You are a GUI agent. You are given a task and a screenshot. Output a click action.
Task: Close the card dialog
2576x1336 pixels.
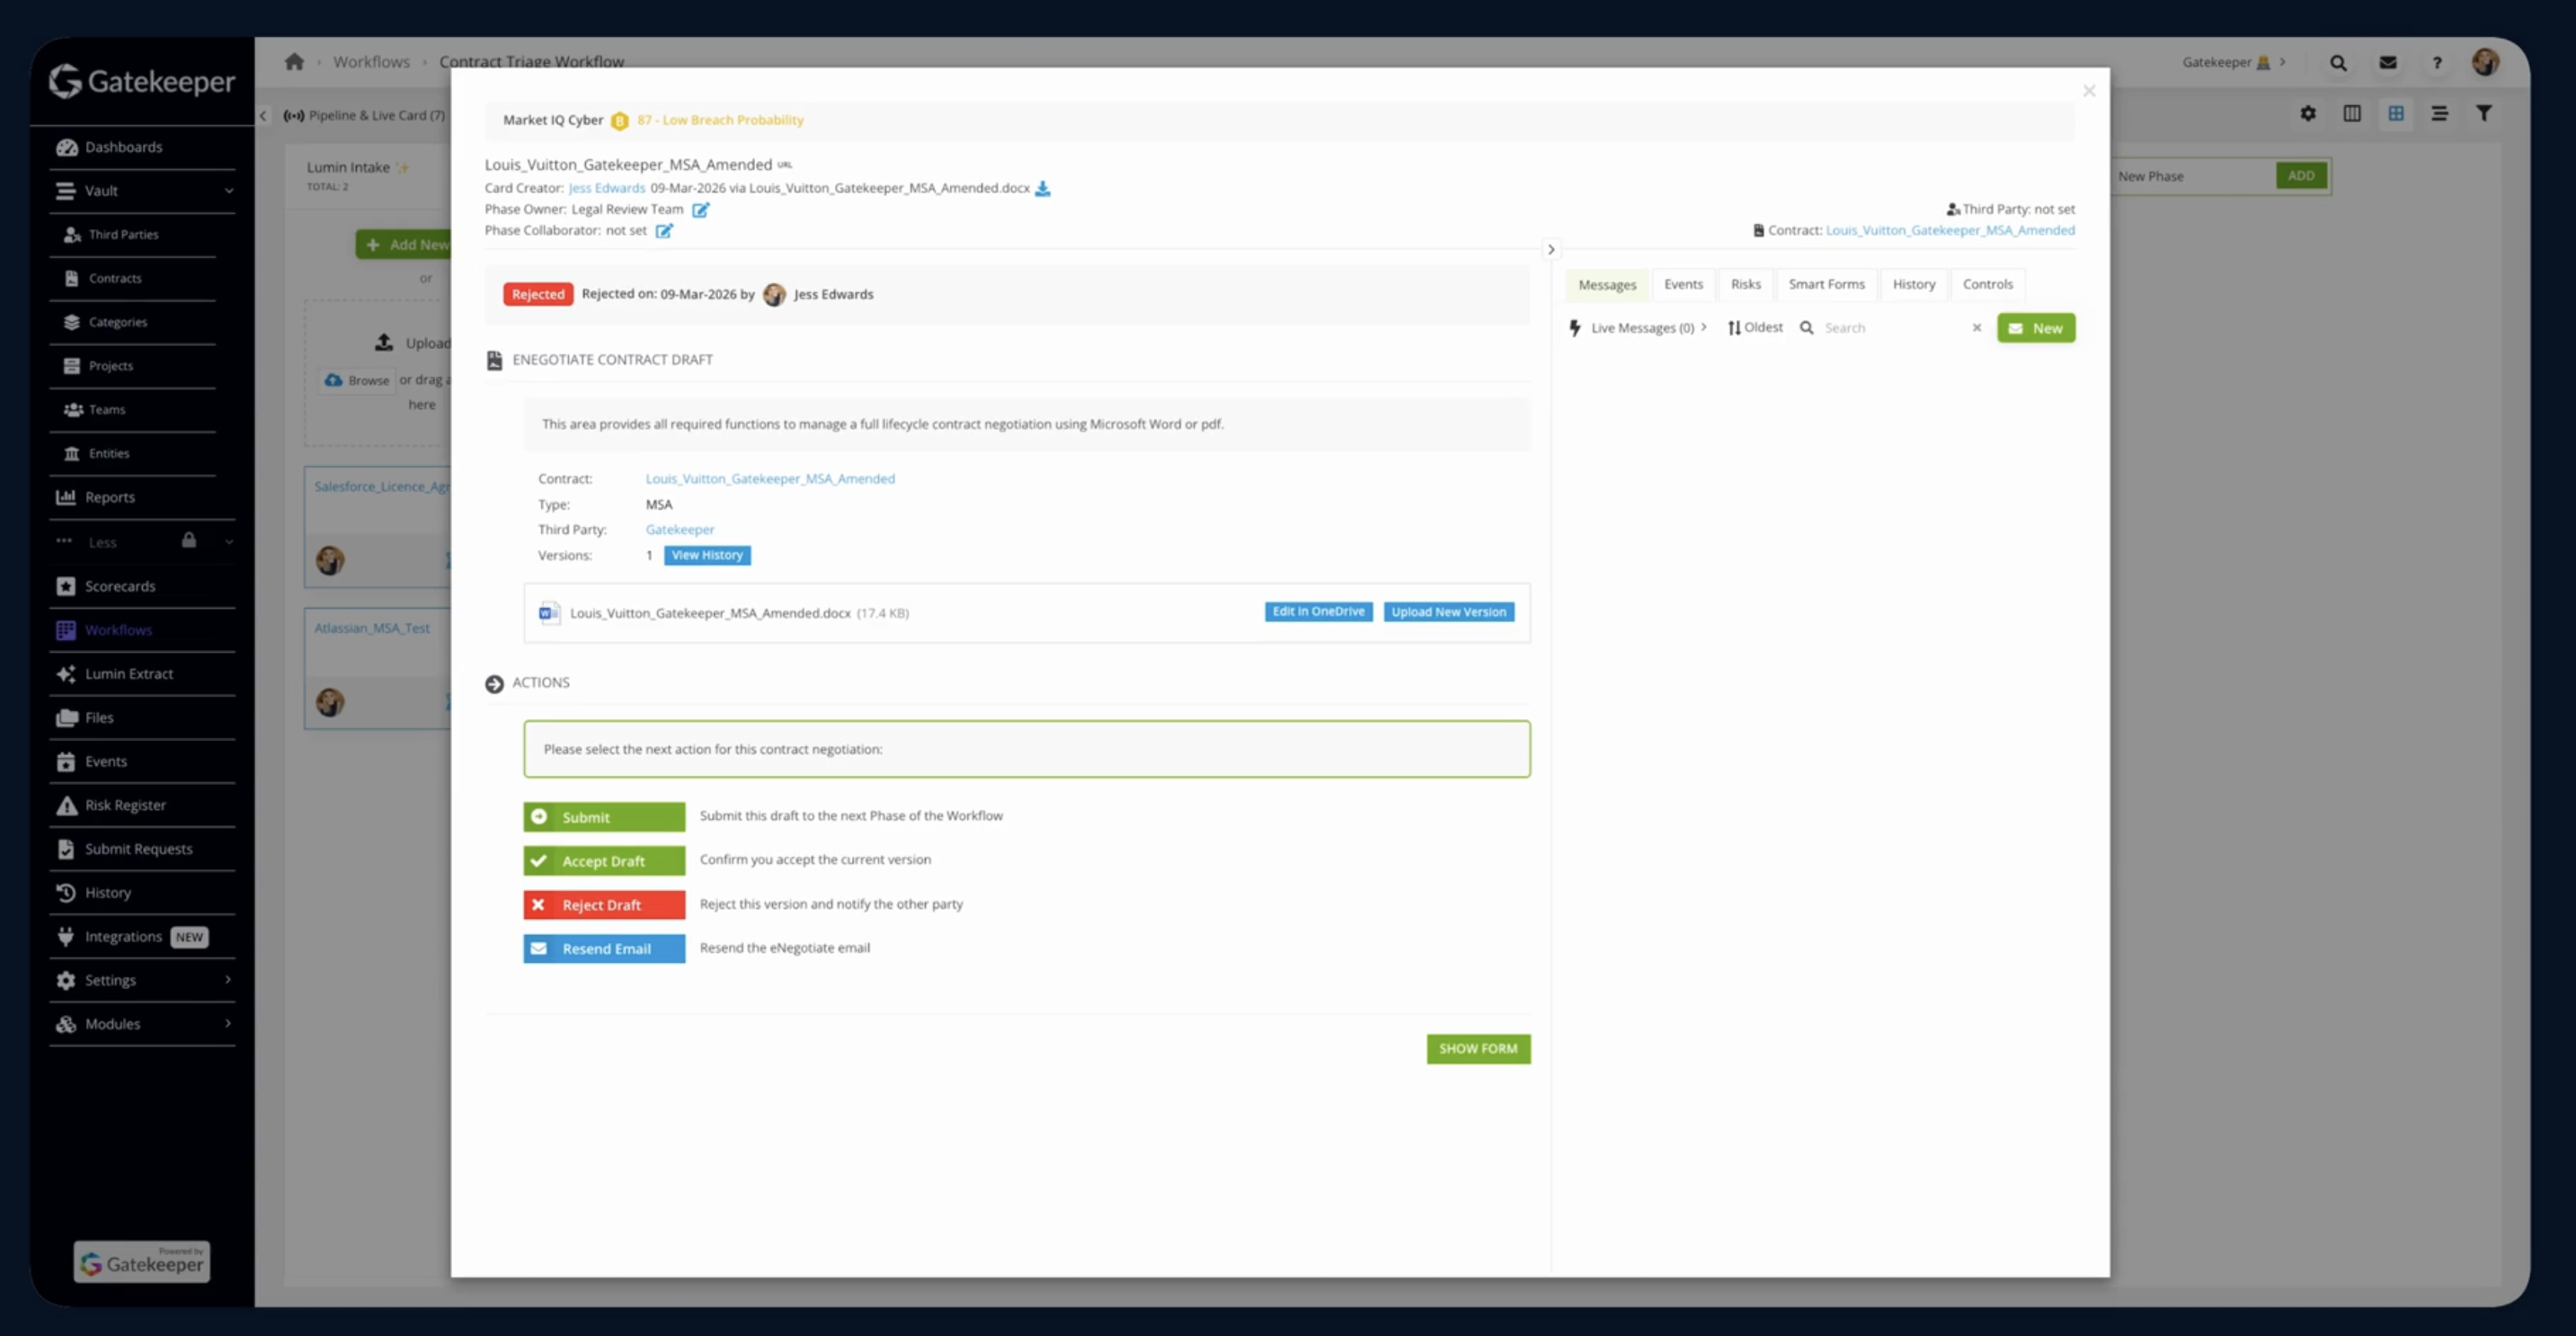[2089, 91]
